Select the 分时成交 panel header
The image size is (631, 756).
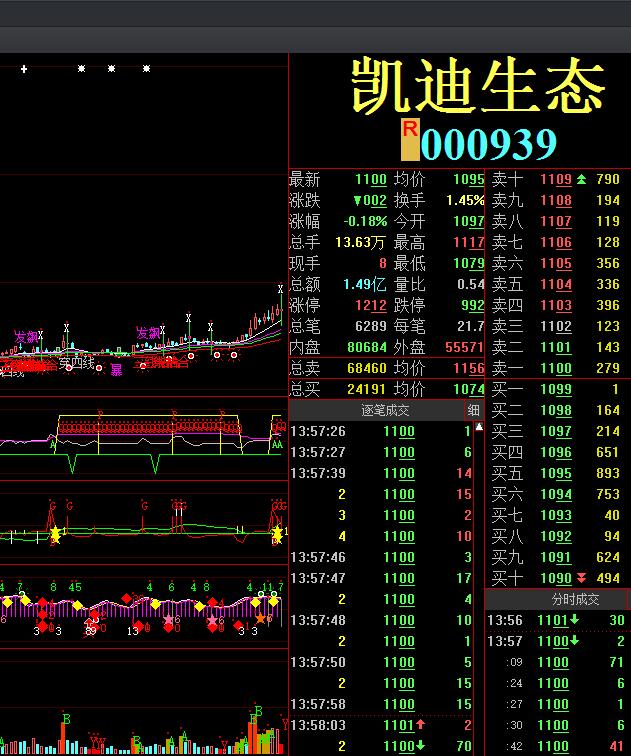pos(575,599)
